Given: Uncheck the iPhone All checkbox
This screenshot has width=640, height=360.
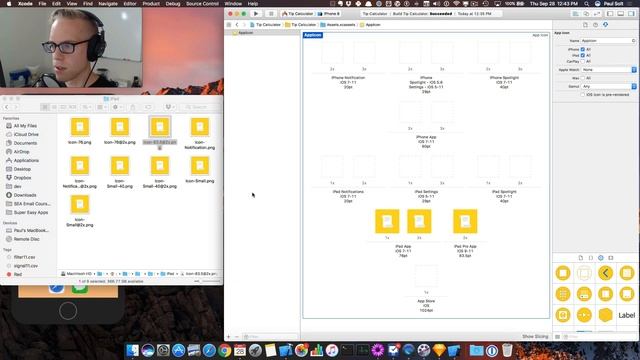Looking at the screenshot, I should pyautogui.click(x=583, y=49).
